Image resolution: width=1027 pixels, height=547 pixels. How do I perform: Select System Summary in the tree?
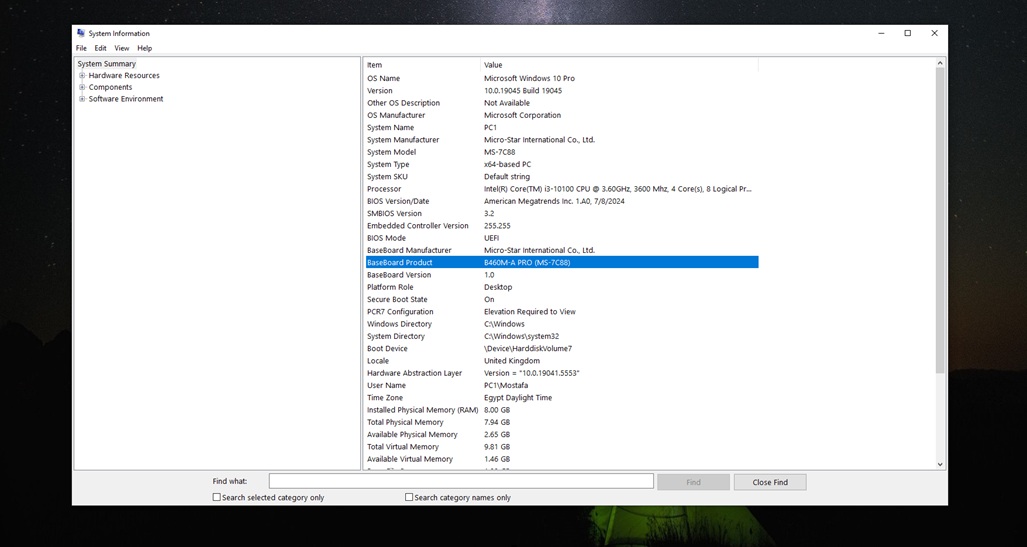107,64
